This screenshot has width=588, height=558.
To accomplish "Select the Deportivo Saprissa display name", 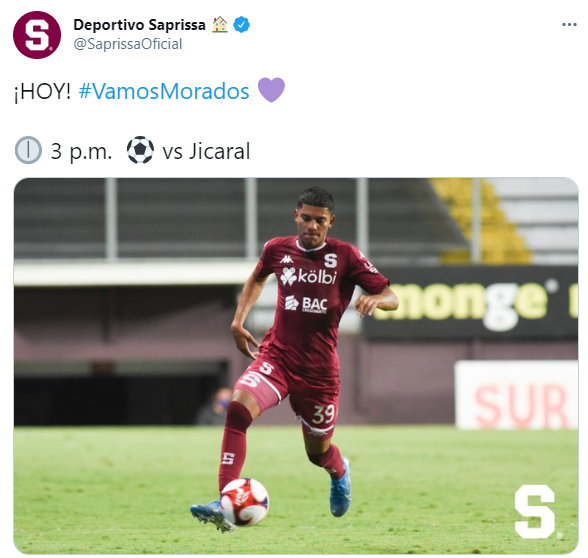I will tap(140, 25).
